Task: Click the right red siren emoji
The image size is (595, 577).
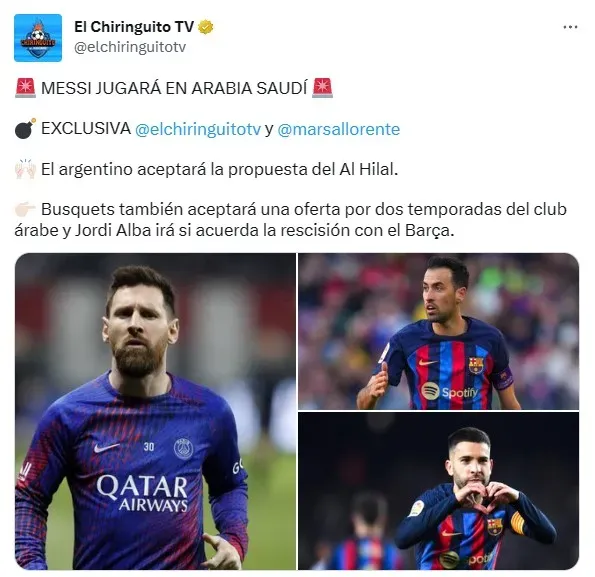Action: pyautogui.click(x=322, y=88)
